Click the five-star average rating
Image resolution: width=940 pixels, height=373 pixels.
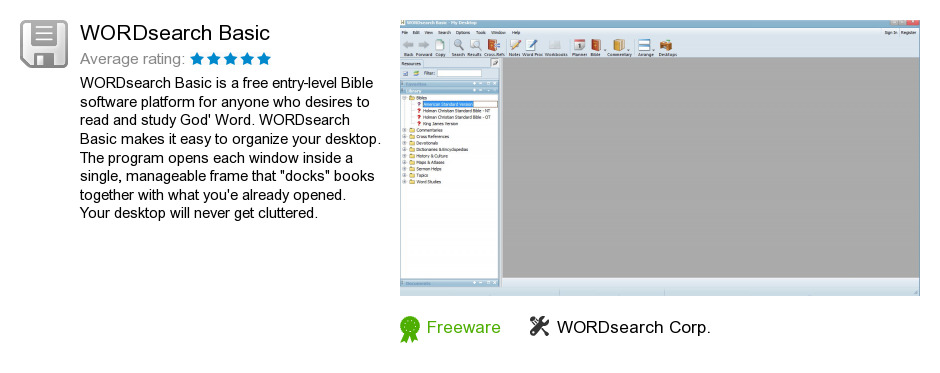(x=231, y=59)
